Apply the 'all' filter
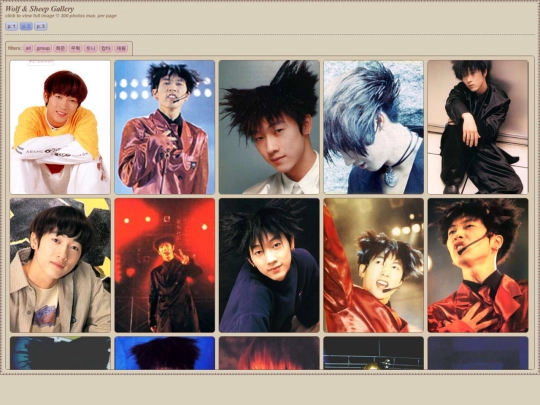Image resolution: width=540 pixels, height=405 pixels. click(28, 49)
